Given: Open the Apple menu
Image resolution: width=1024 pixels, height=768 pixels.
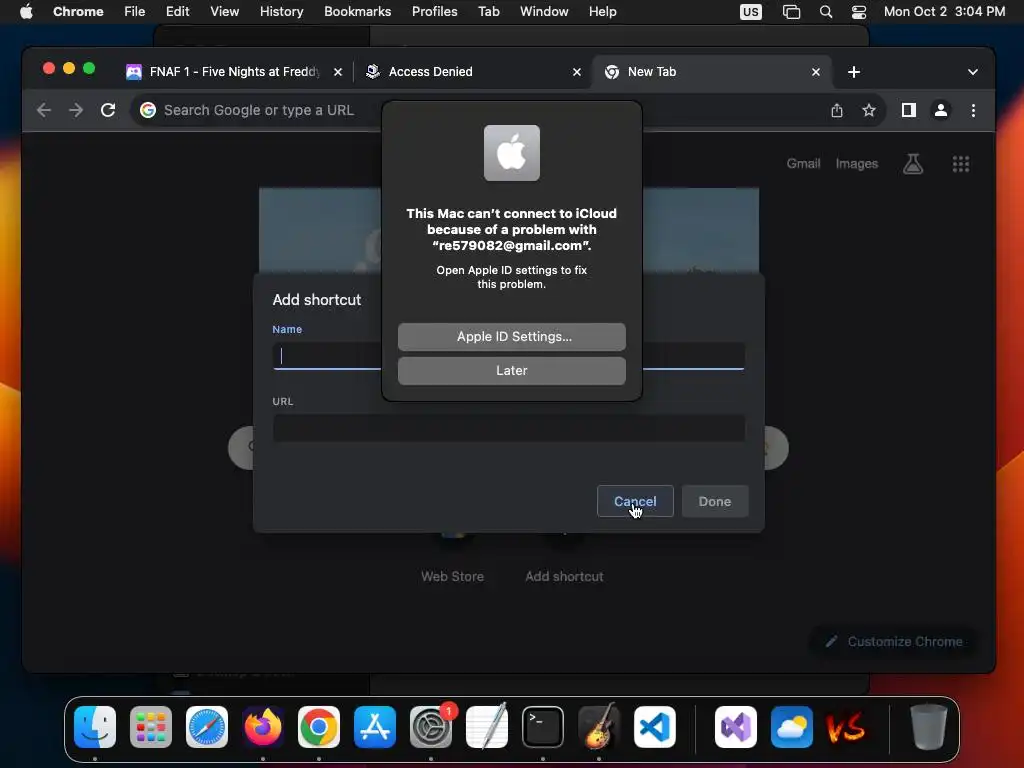Looking at the screenshot, I should [26, 11].
